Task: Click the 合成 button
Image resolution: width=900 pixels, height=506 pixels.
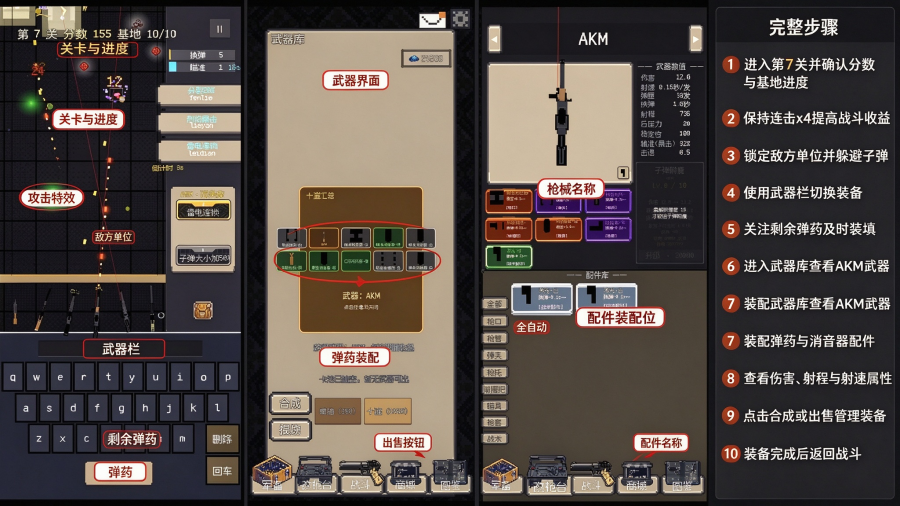Action: (290, 404)
